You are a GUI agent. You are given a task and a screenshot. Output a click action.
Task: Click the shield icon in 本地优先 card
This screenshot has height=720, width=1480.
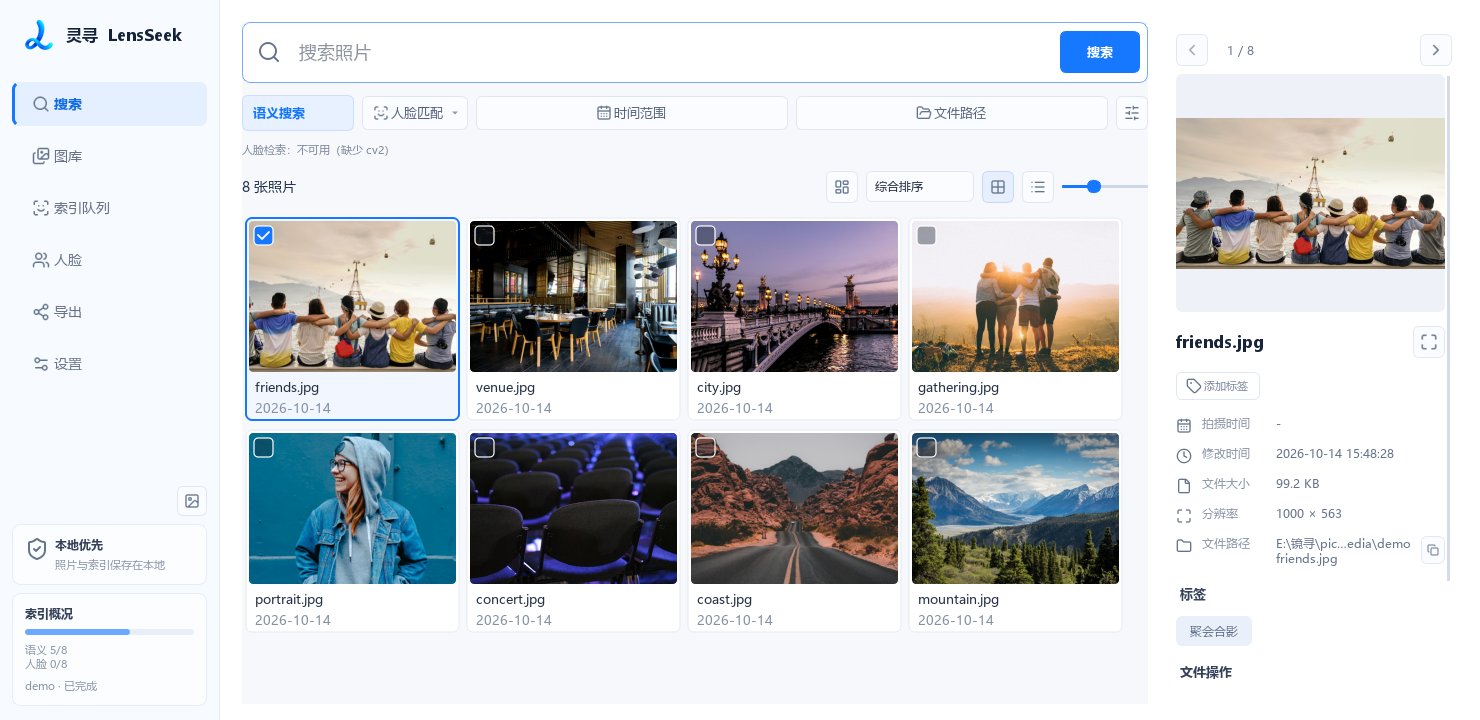[37, 549]
